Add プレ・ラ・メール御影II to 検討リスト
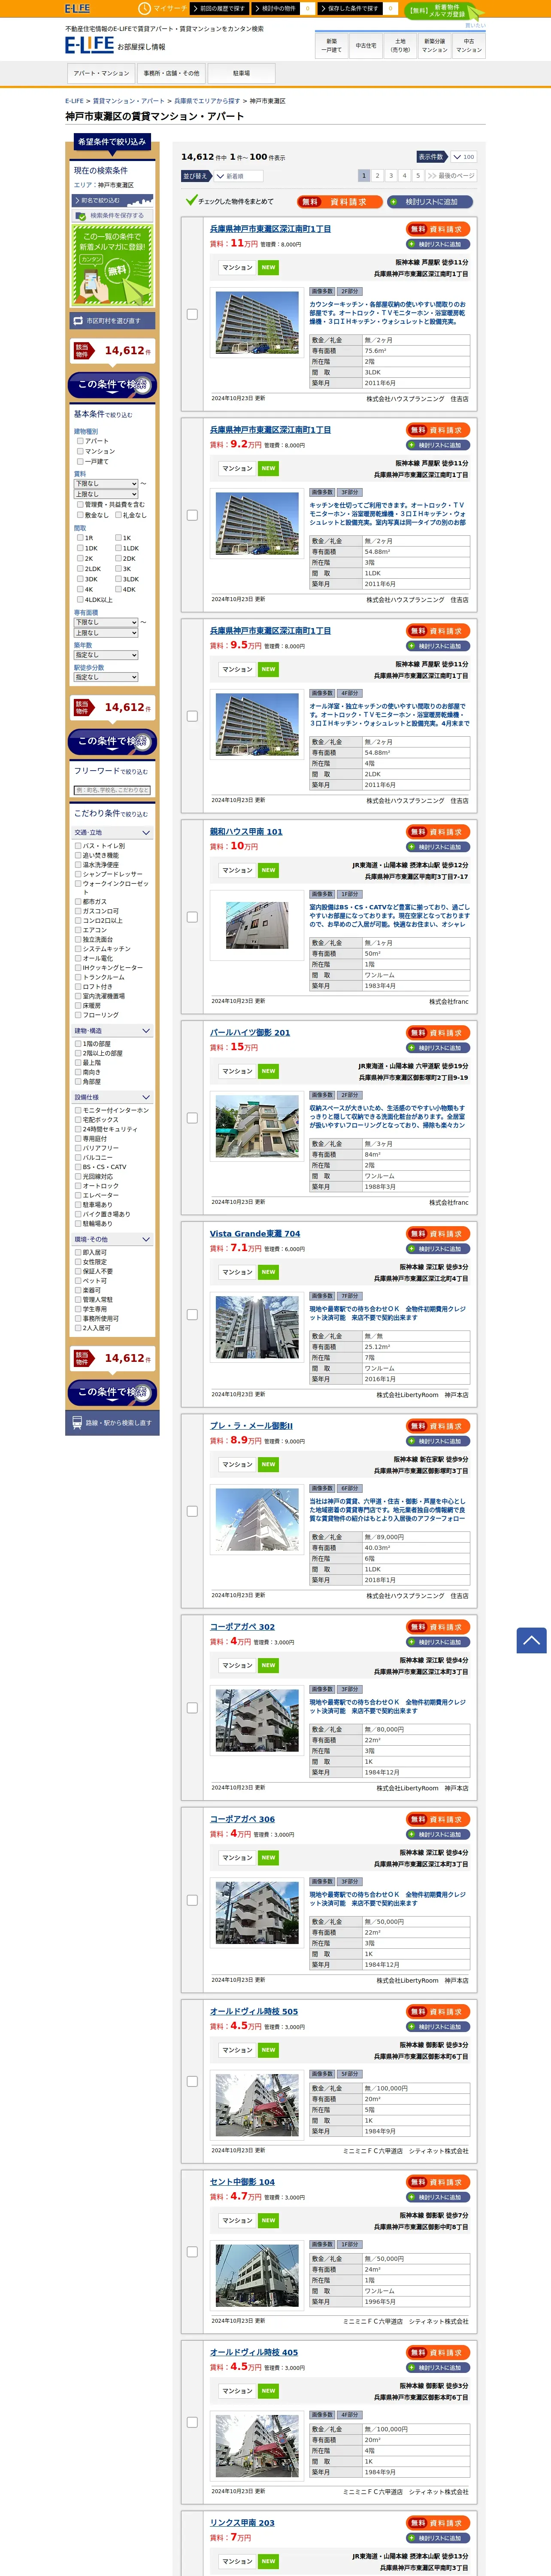The width and height of the screenshot is (551, 2576). click(438, 1441)
